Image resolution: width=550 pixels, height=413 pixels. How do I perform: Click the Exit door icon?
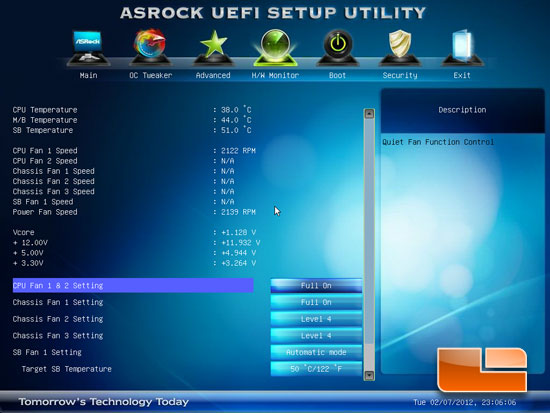tap(462, 48)
